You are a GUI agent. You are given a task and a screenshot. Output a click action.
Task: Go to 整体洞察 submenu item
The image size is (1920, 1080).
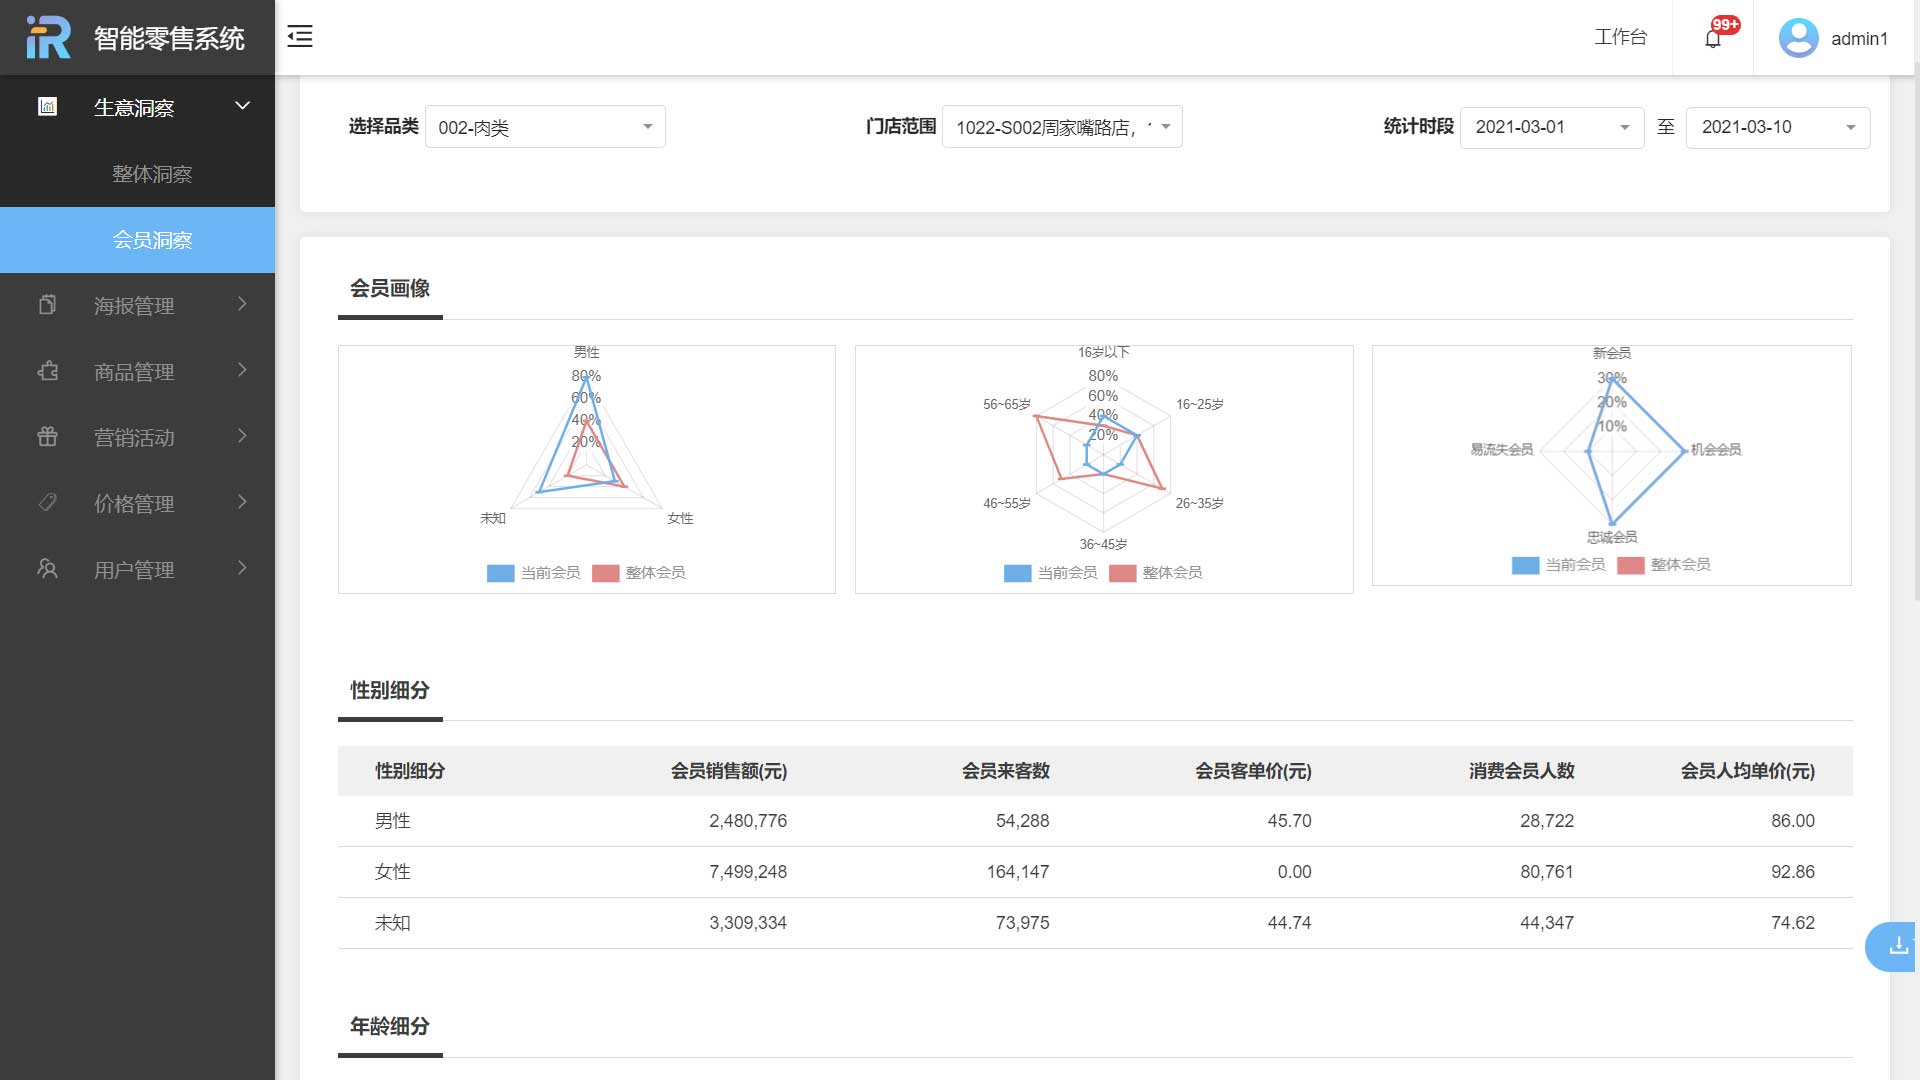pos(152,174)
